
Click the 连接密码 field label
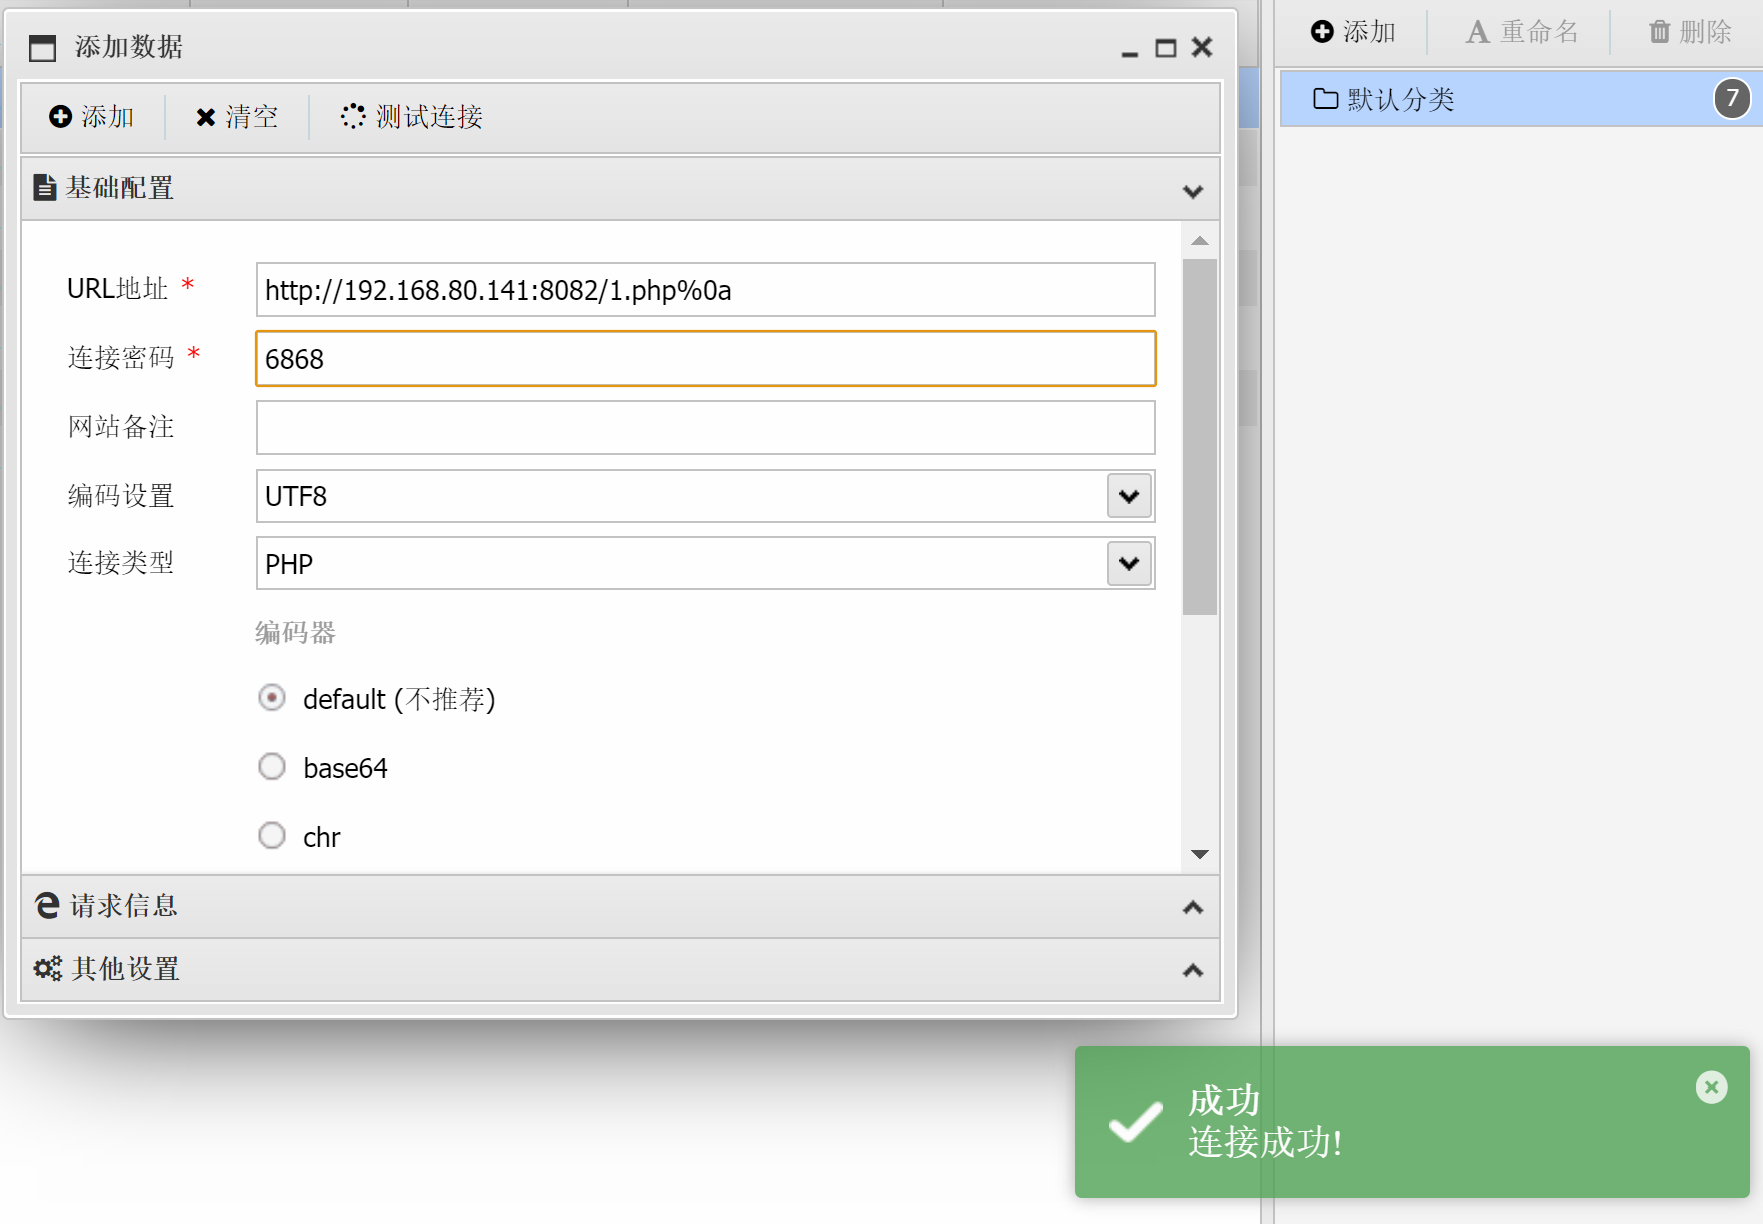(121, 358)
